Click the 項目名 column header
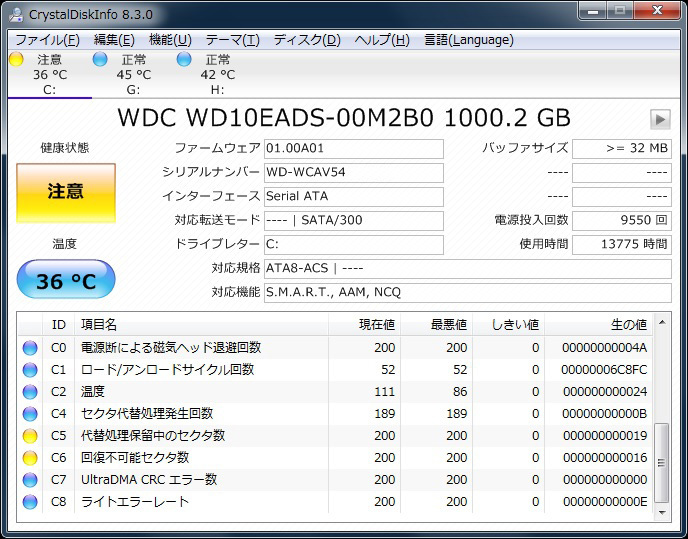Image resolution: width=688 pixels, height=539 pixels. [x=201, y=325]
